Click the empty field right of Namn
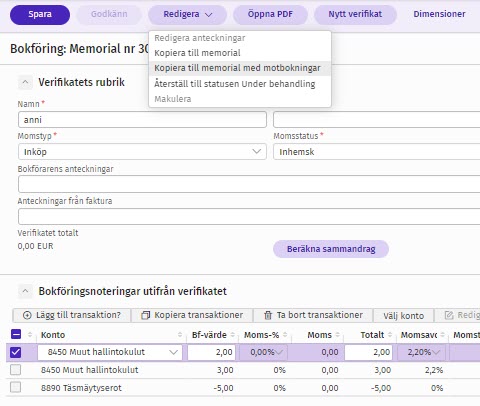Image resolution: width=480 pixels, height=406 pixels. (377, 120)
